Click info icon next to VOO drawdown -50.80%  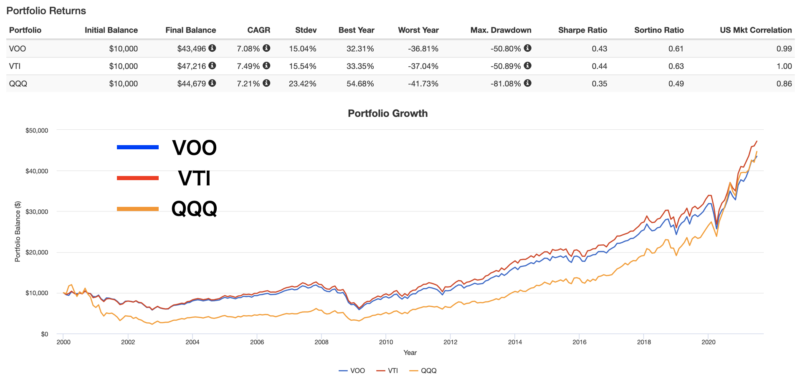[528, 48]
